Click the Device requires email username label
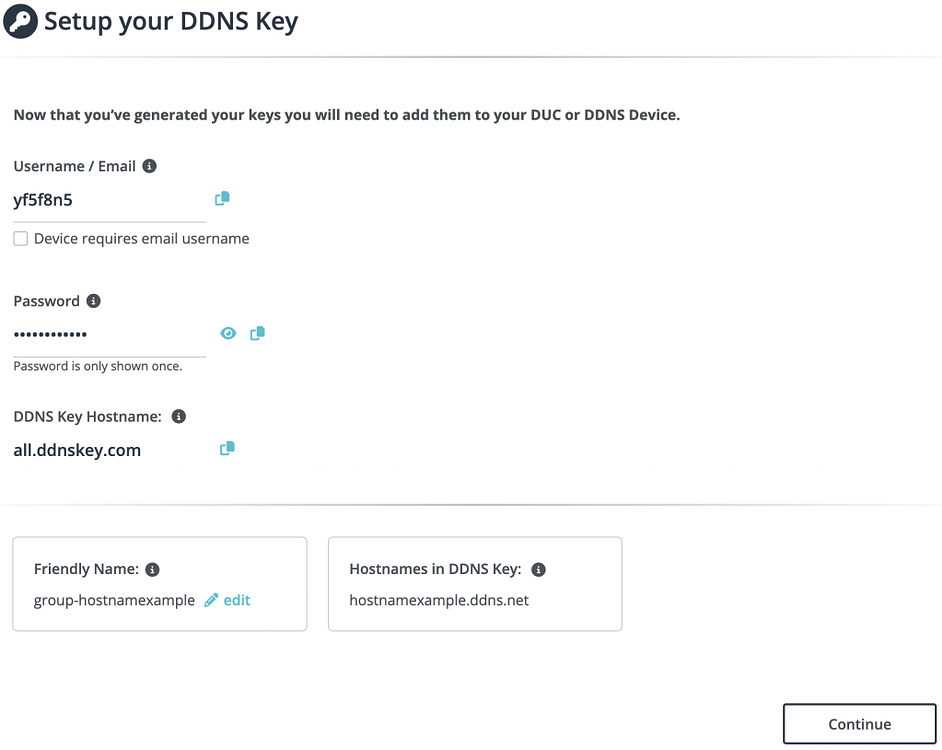This screenshot has height=750, width=942. [141, 239]
